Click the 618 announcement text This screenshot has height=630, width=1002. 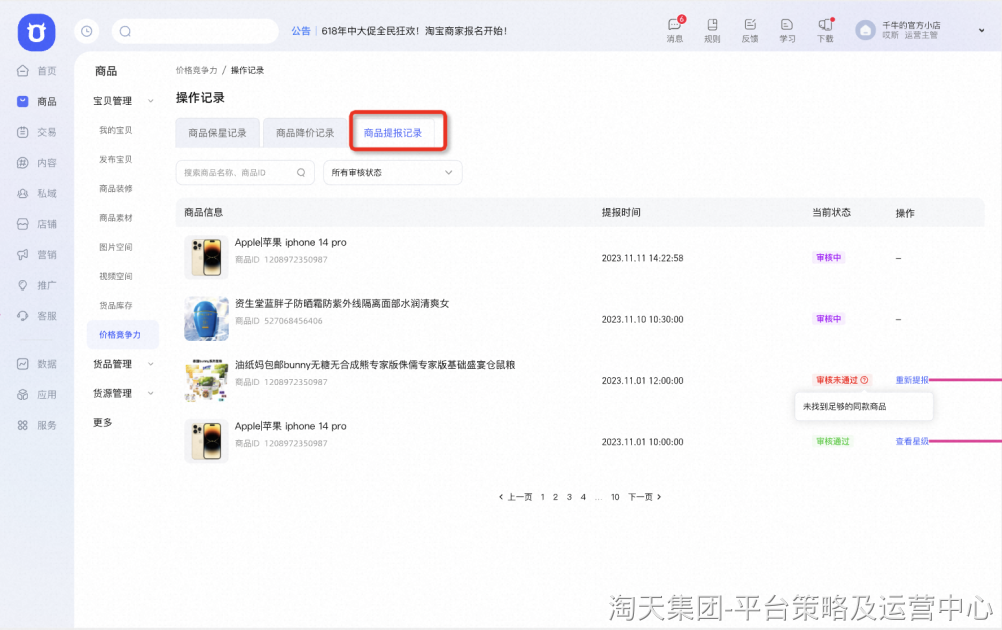pos(414,31)
